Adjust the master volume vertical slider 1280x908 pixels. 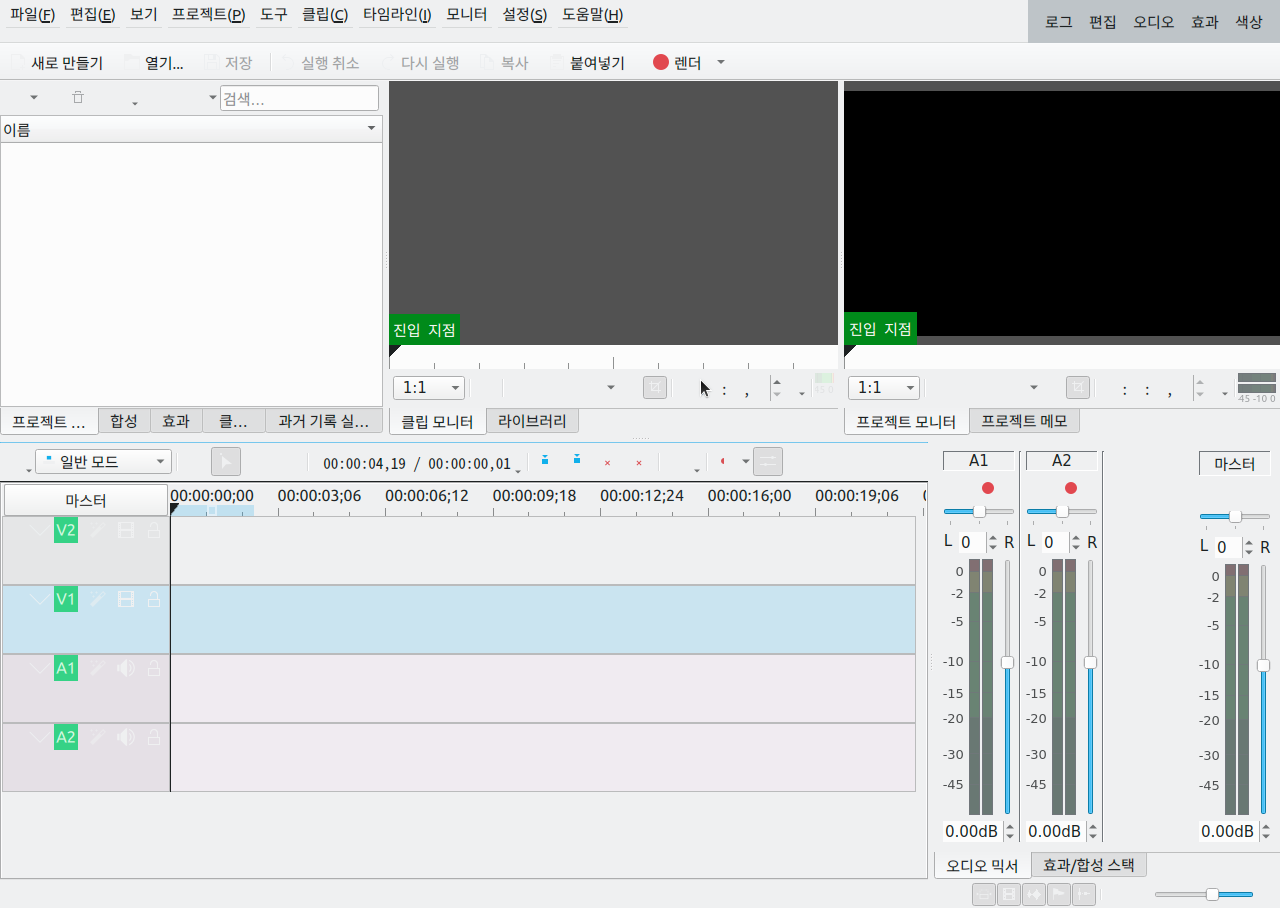(1263, 689)
